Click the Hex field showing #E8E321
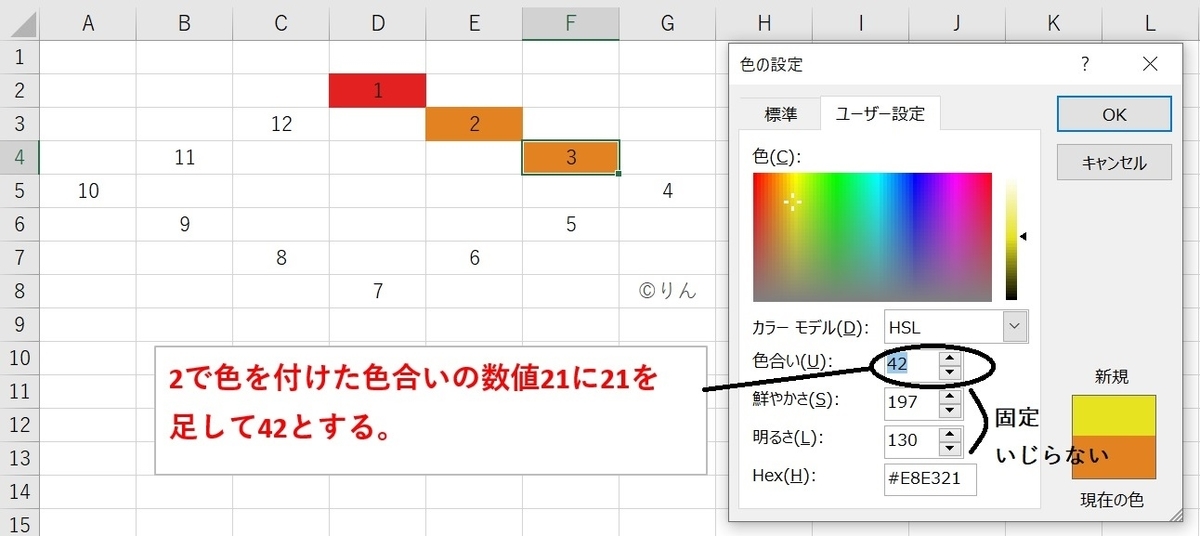This screenshot has width=1200, height=536. tap(931, 479)
